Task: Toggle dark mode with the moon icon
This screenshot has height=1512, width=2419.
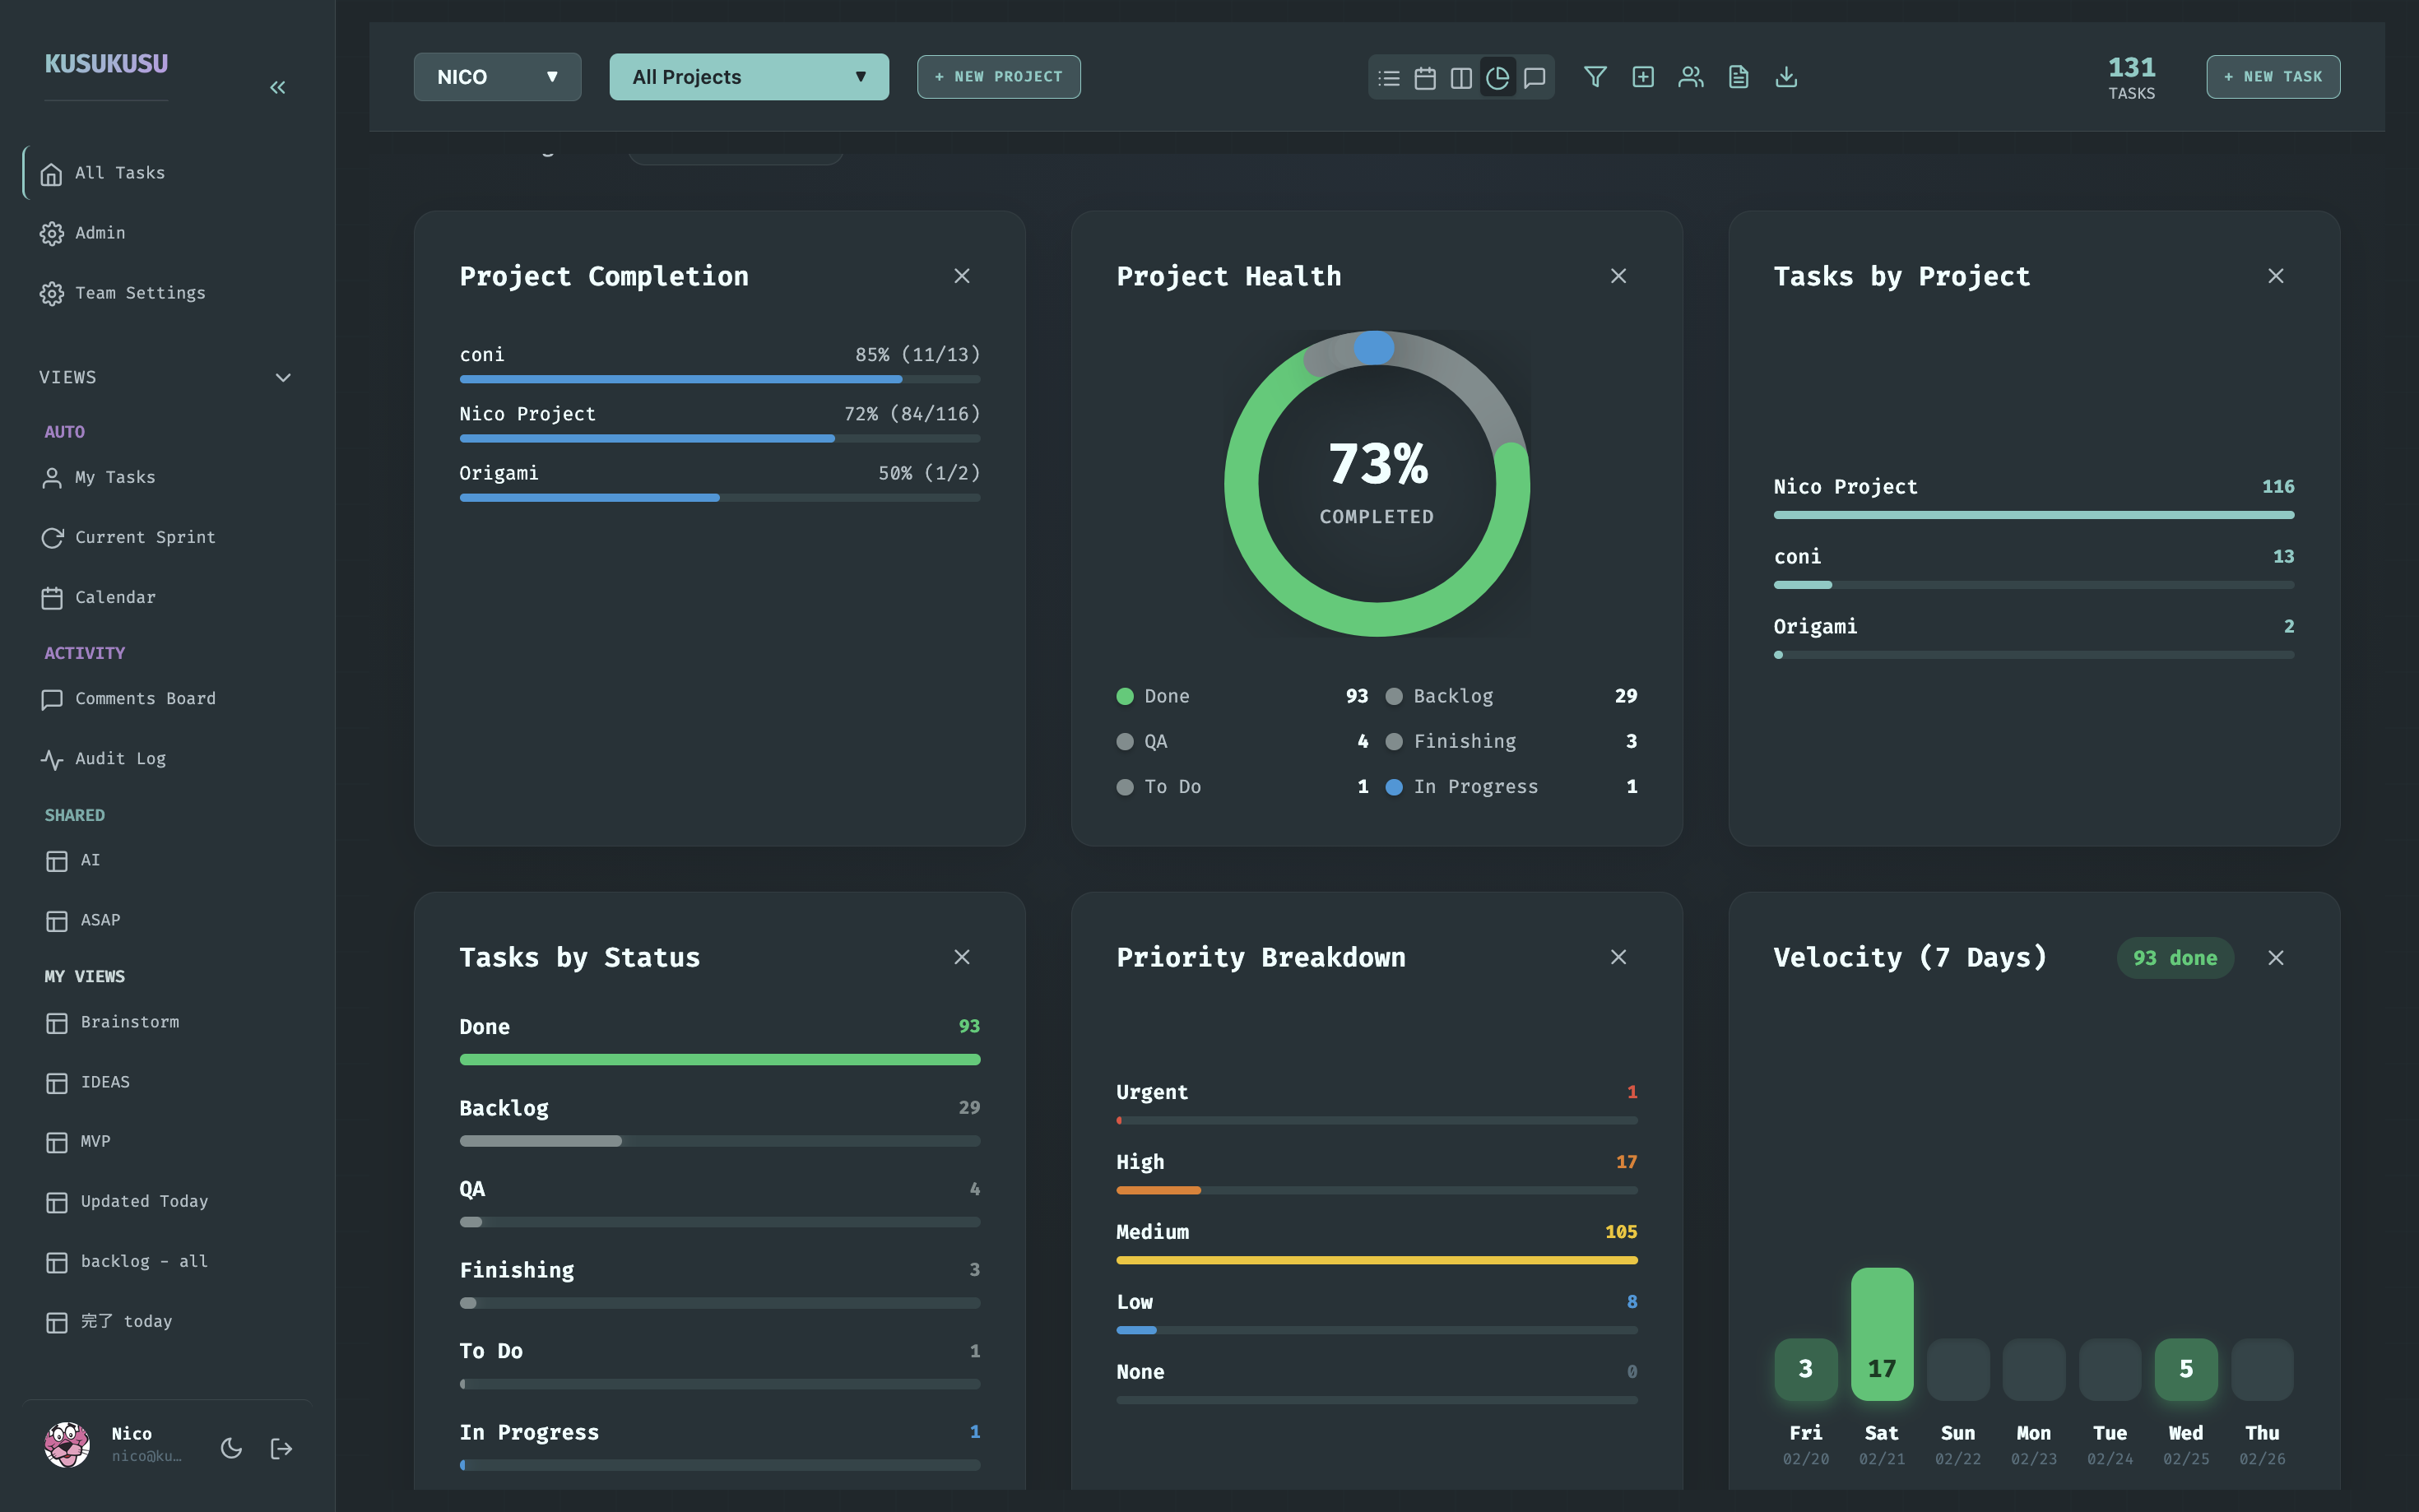Action: [231, 1447]
